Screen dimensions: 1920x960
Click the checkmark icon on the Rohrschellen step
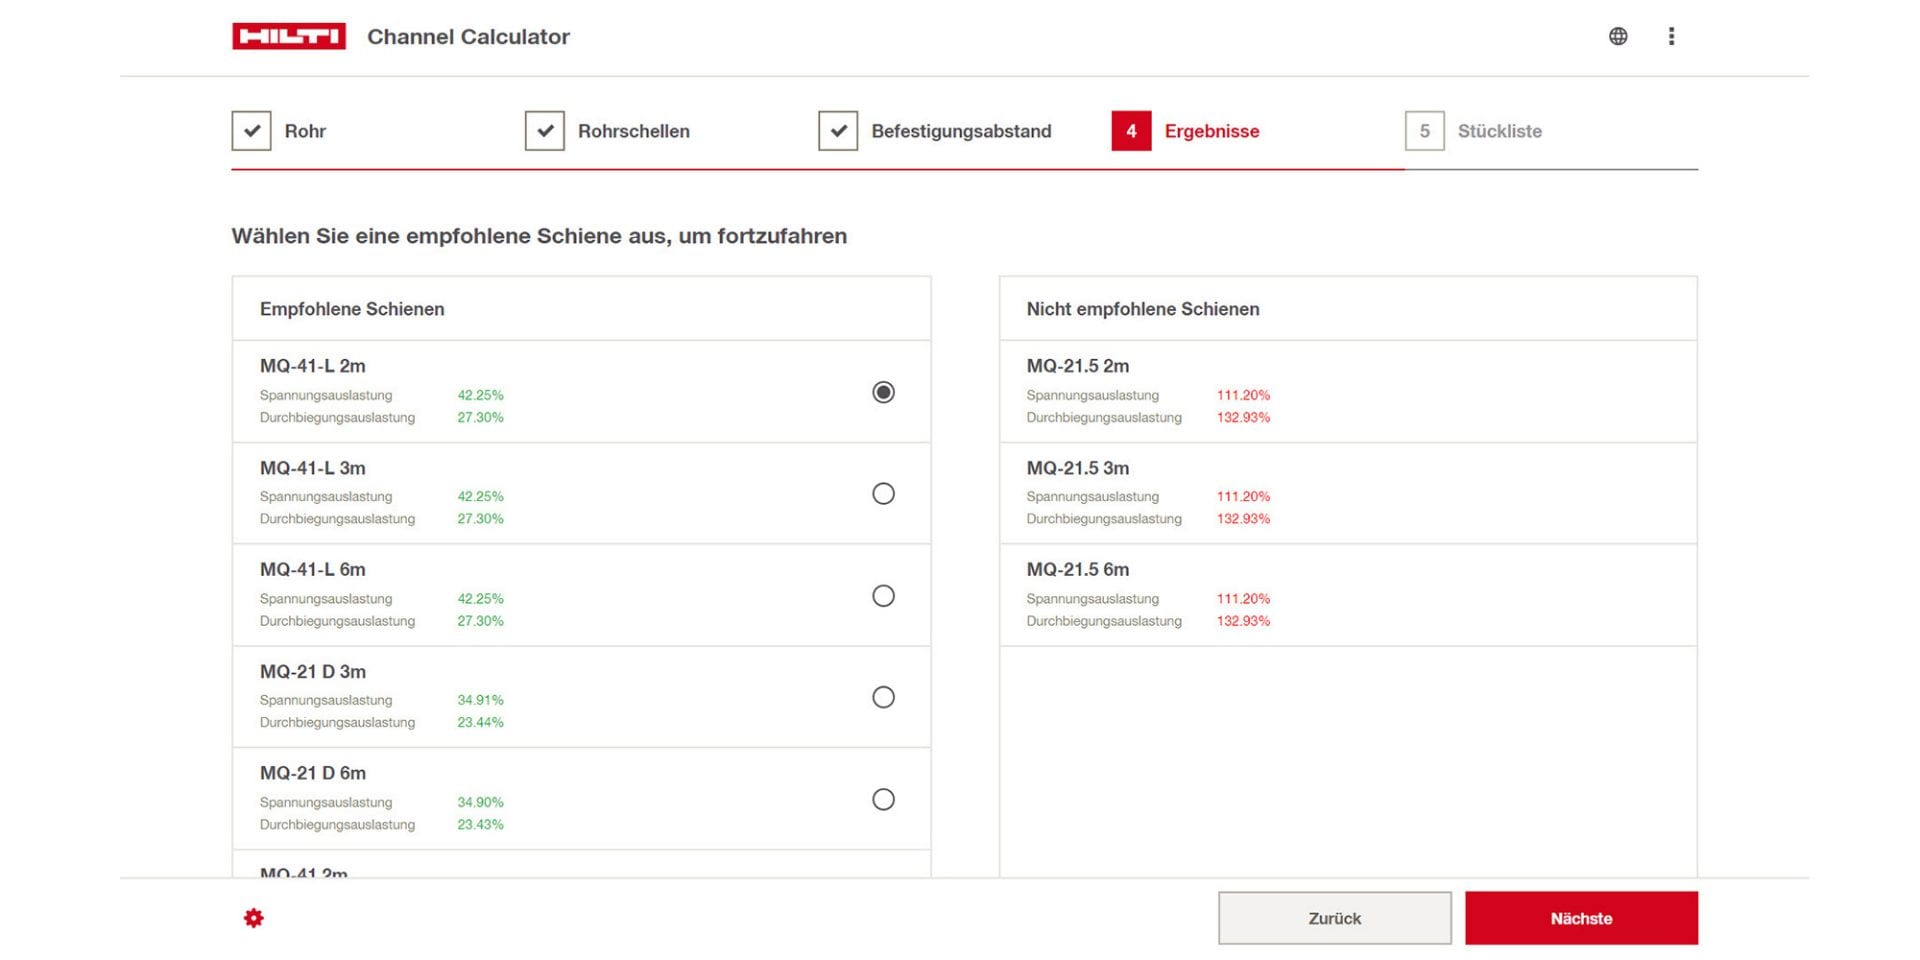pos(546,130)
